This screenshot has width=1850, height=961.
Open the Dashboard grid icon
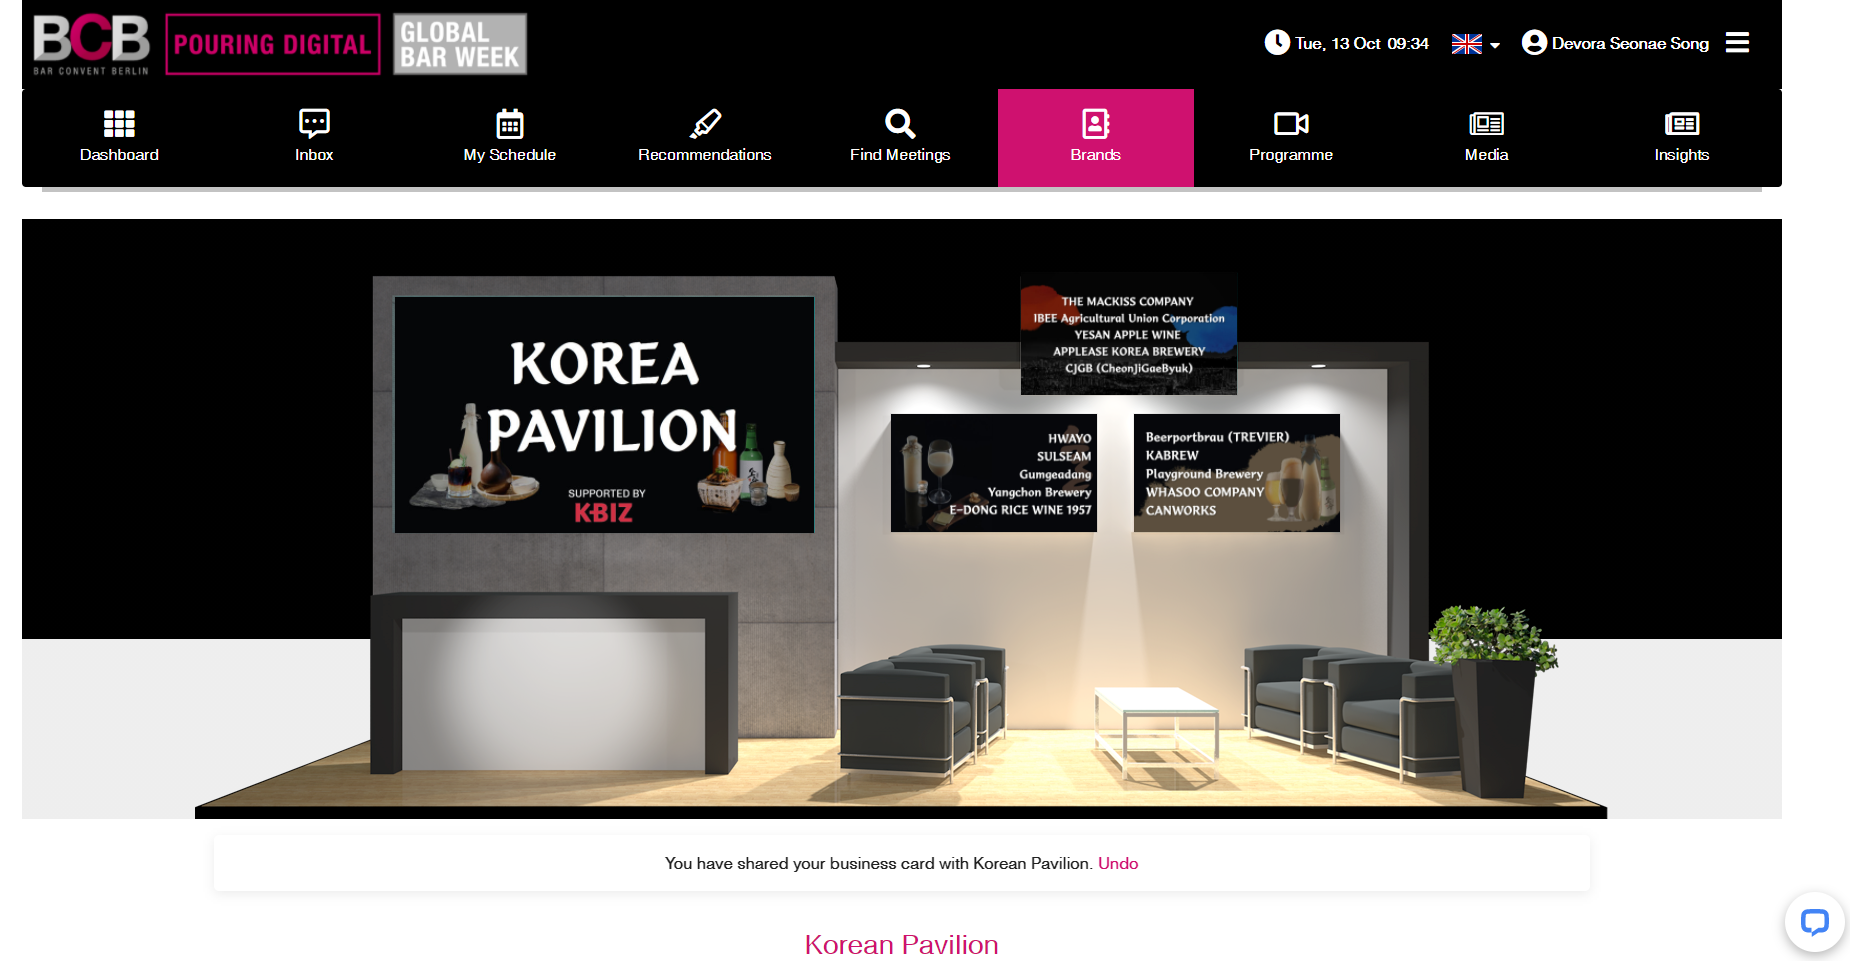click(x=119, y=123)
